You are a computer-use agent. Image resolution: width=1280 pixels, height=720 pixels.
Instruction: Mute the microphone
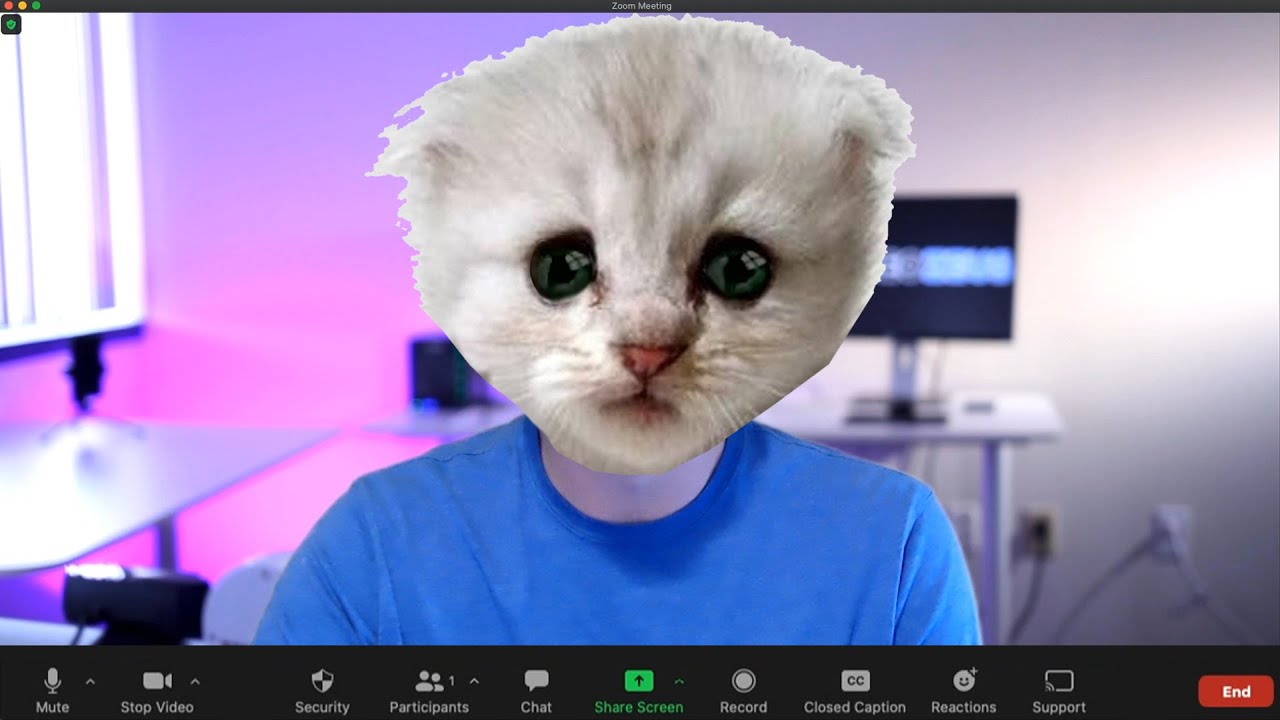tap(52, 691)
